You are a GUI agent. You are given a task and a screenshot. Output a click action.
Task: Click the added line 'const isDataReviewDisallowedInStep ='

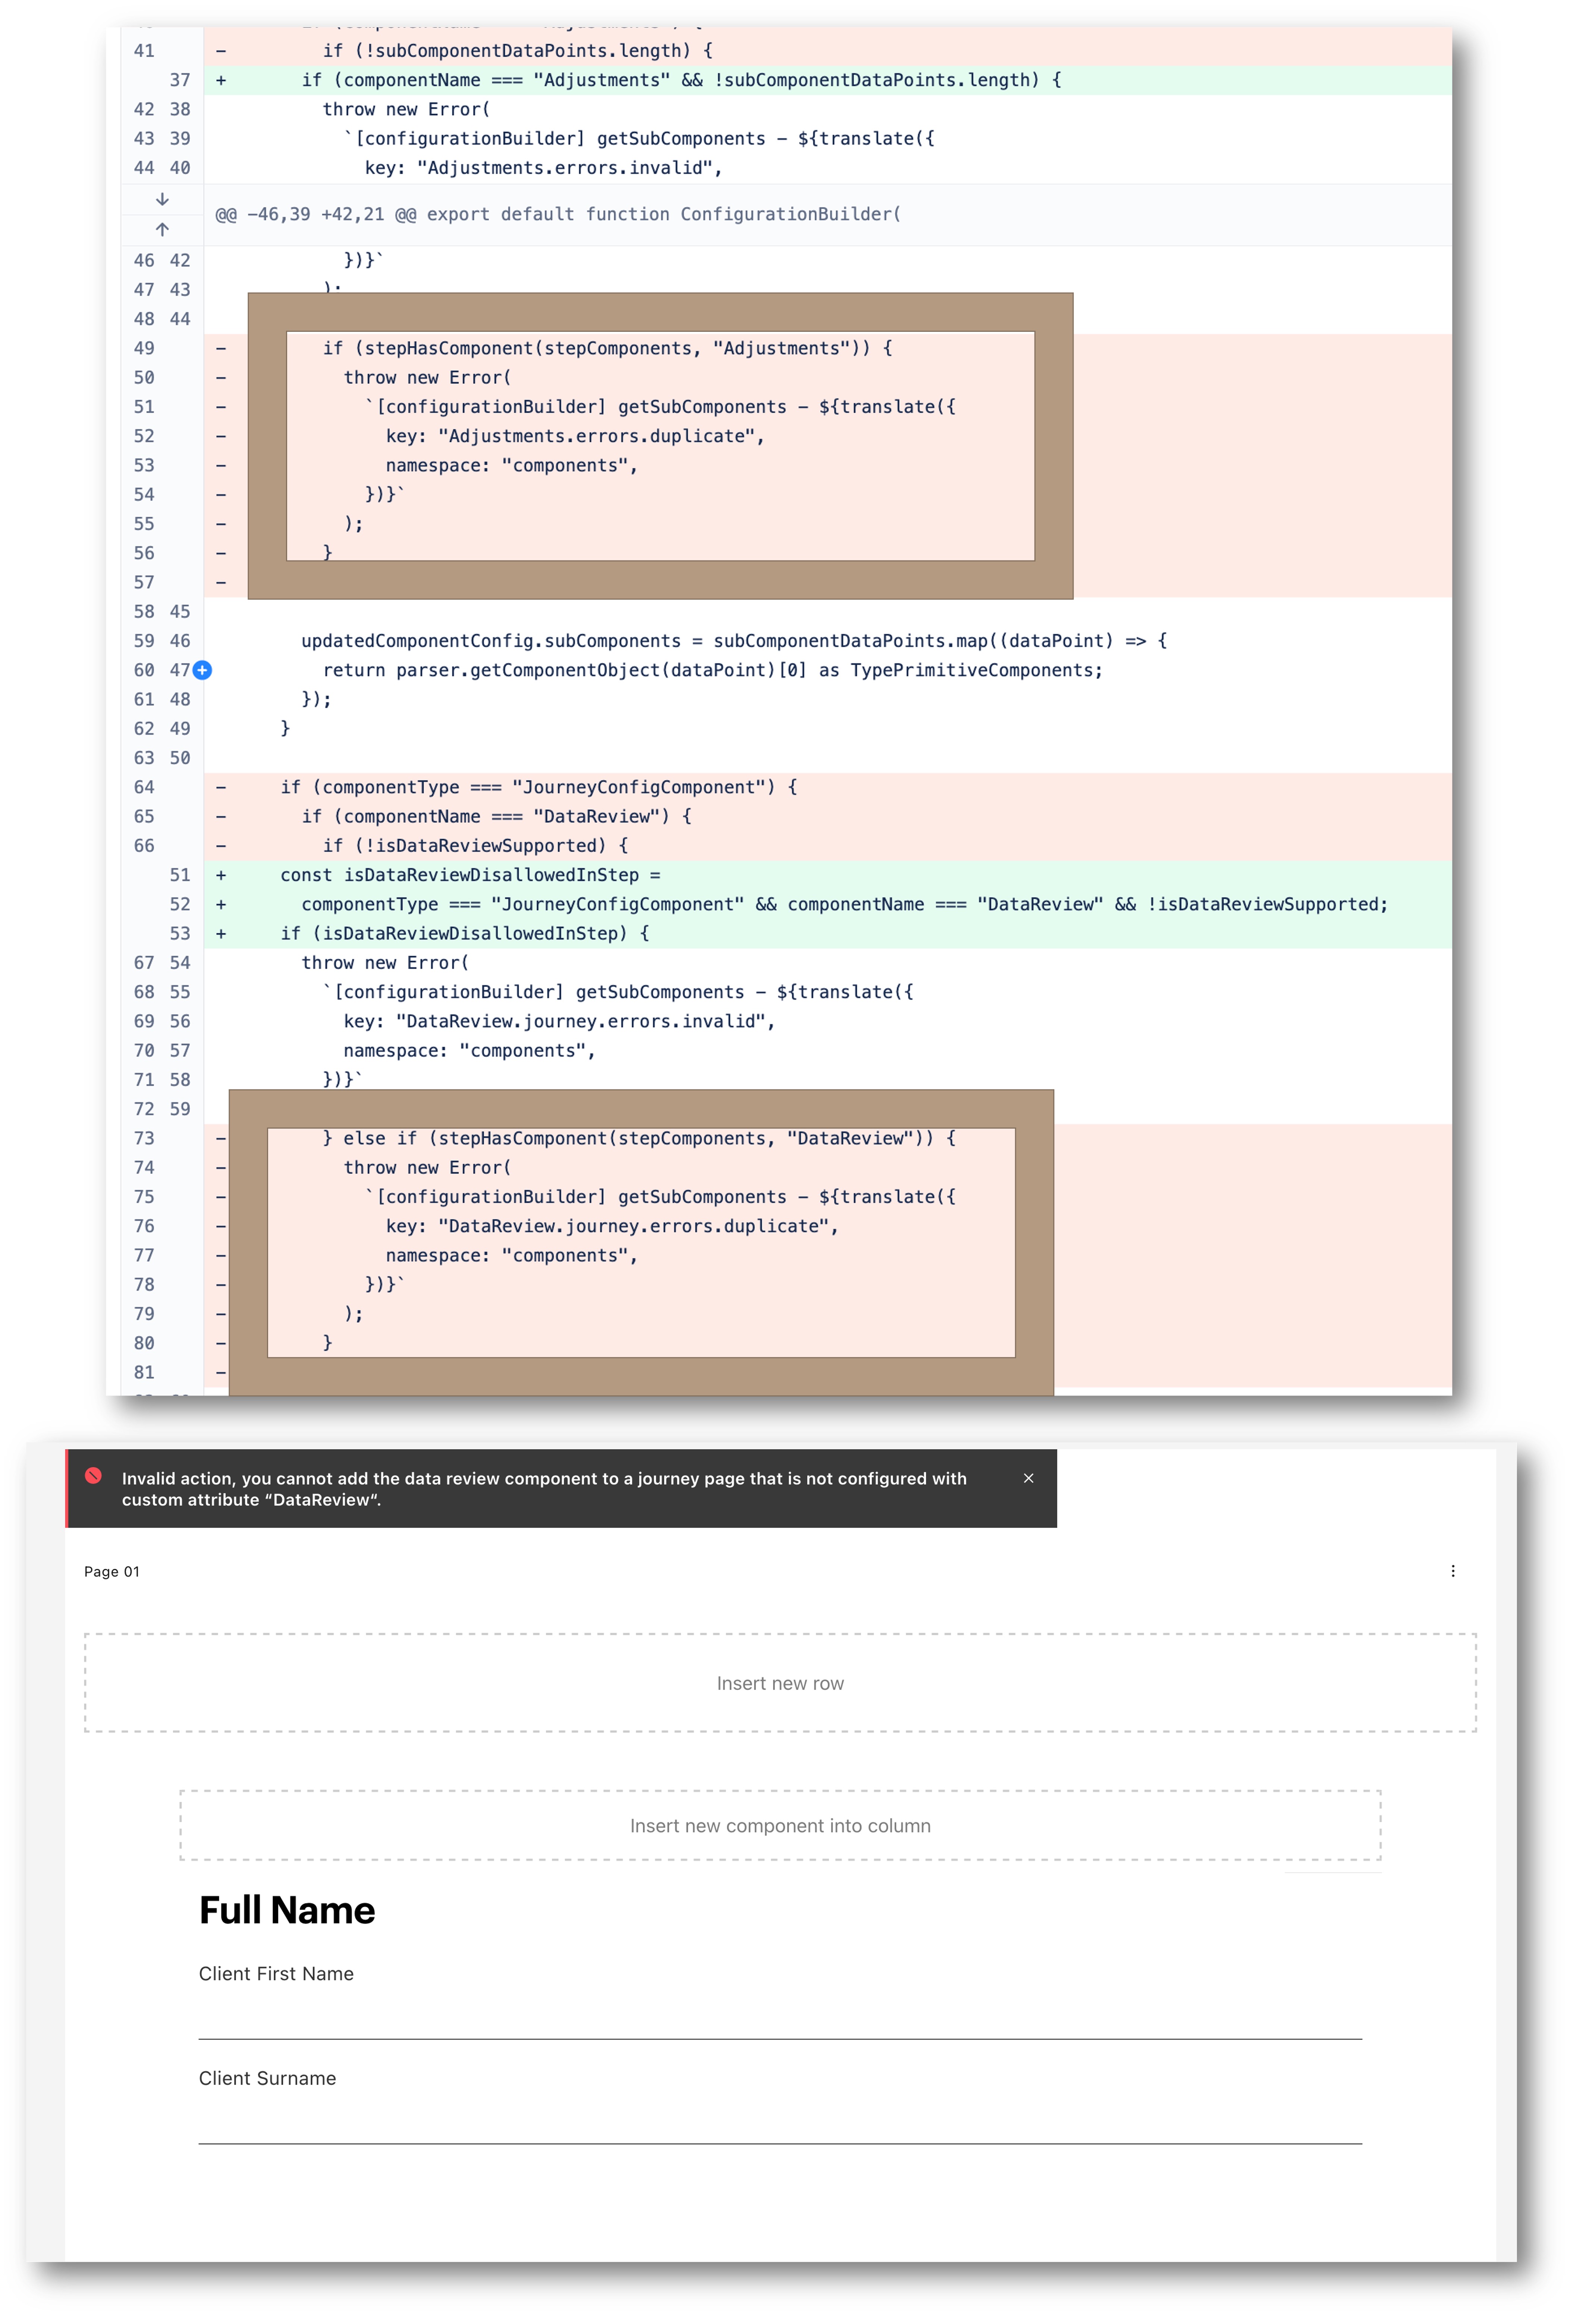[470, 875]
